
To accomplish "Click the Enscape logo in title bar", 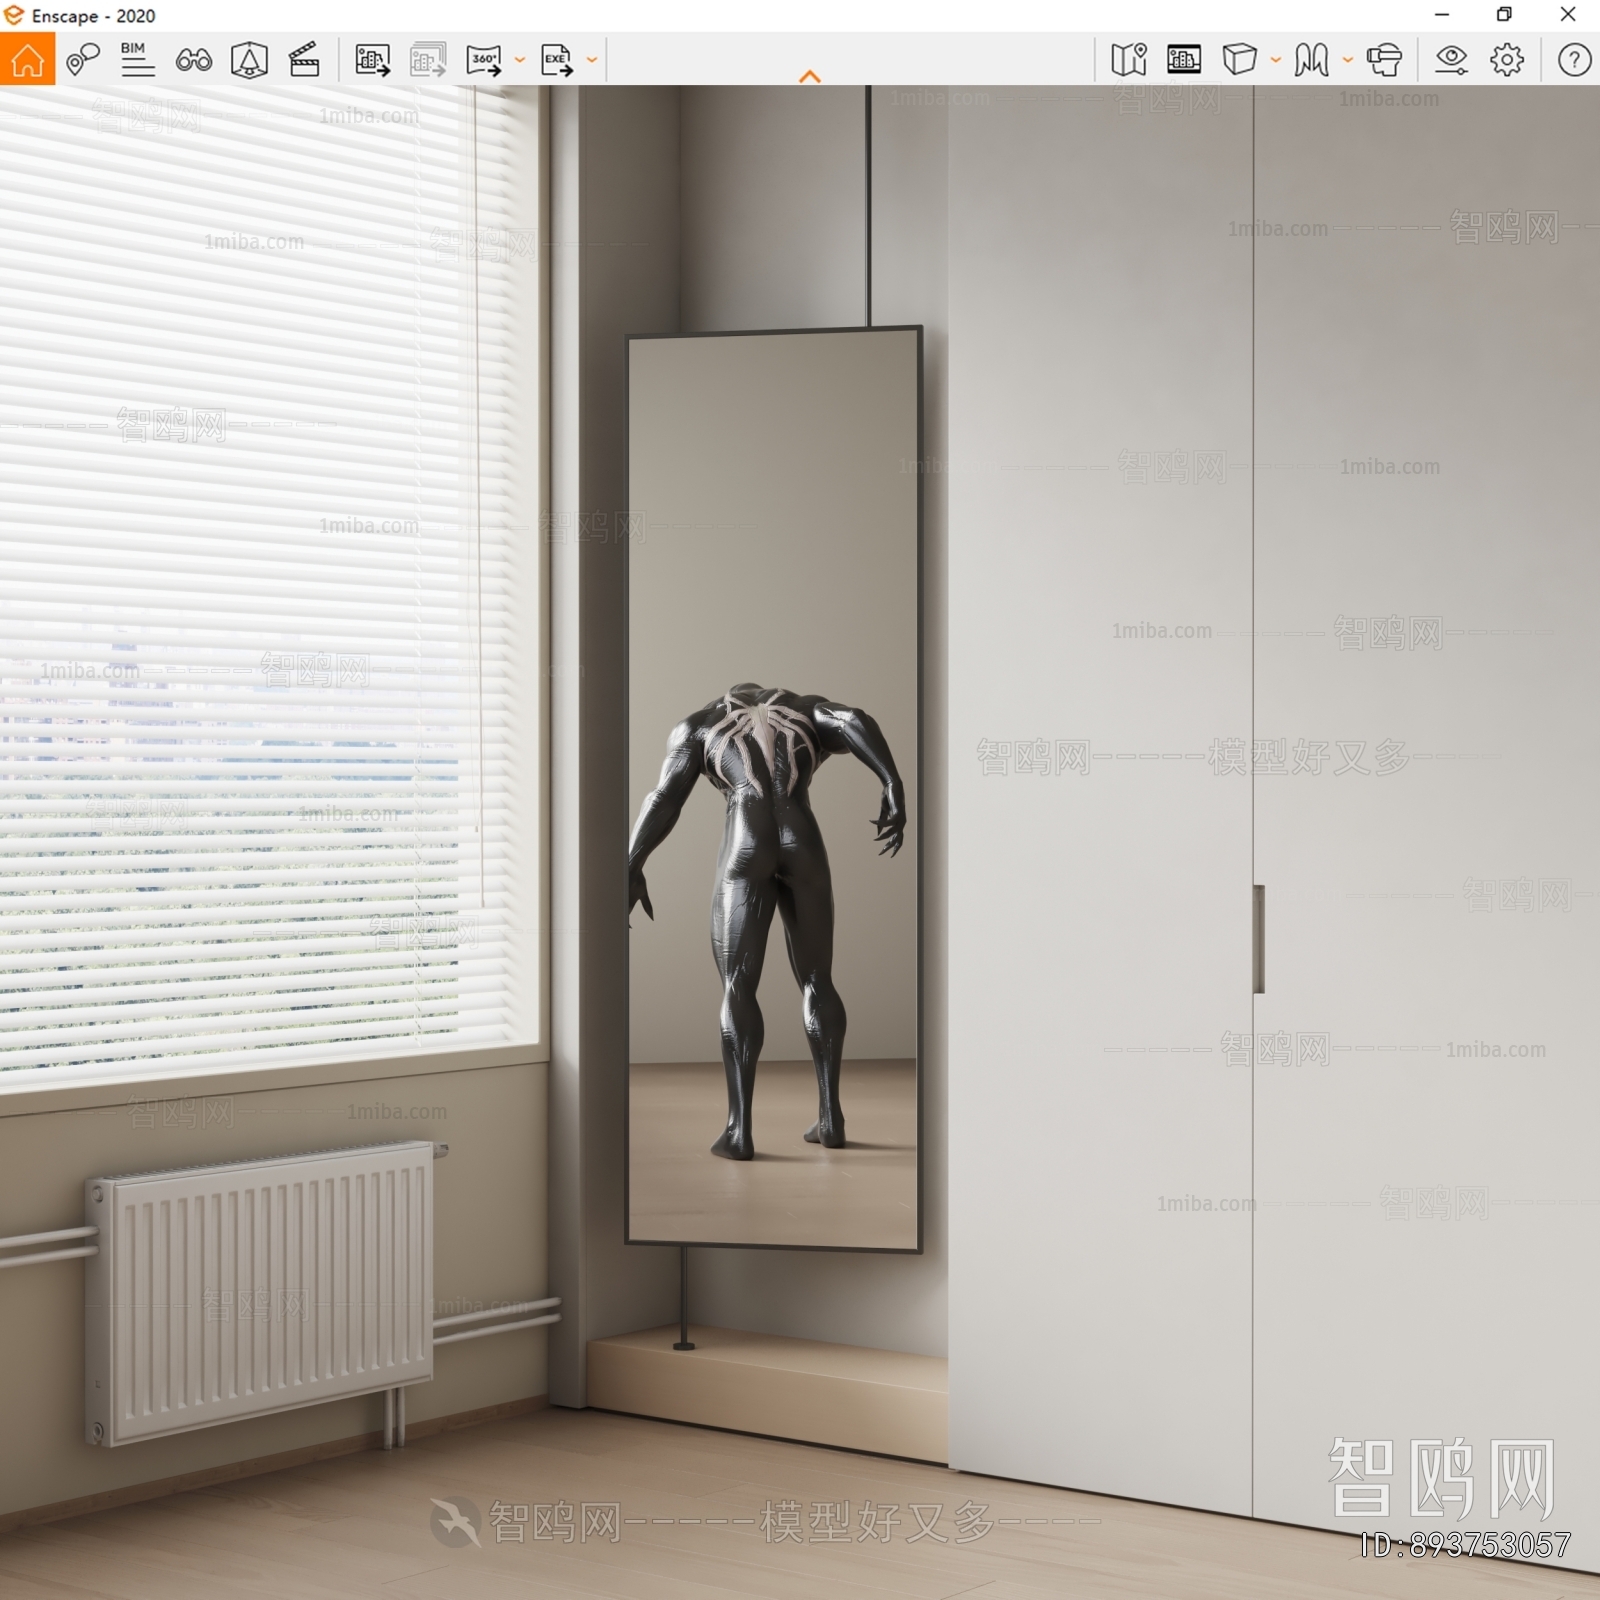I will tap(14, 15).
